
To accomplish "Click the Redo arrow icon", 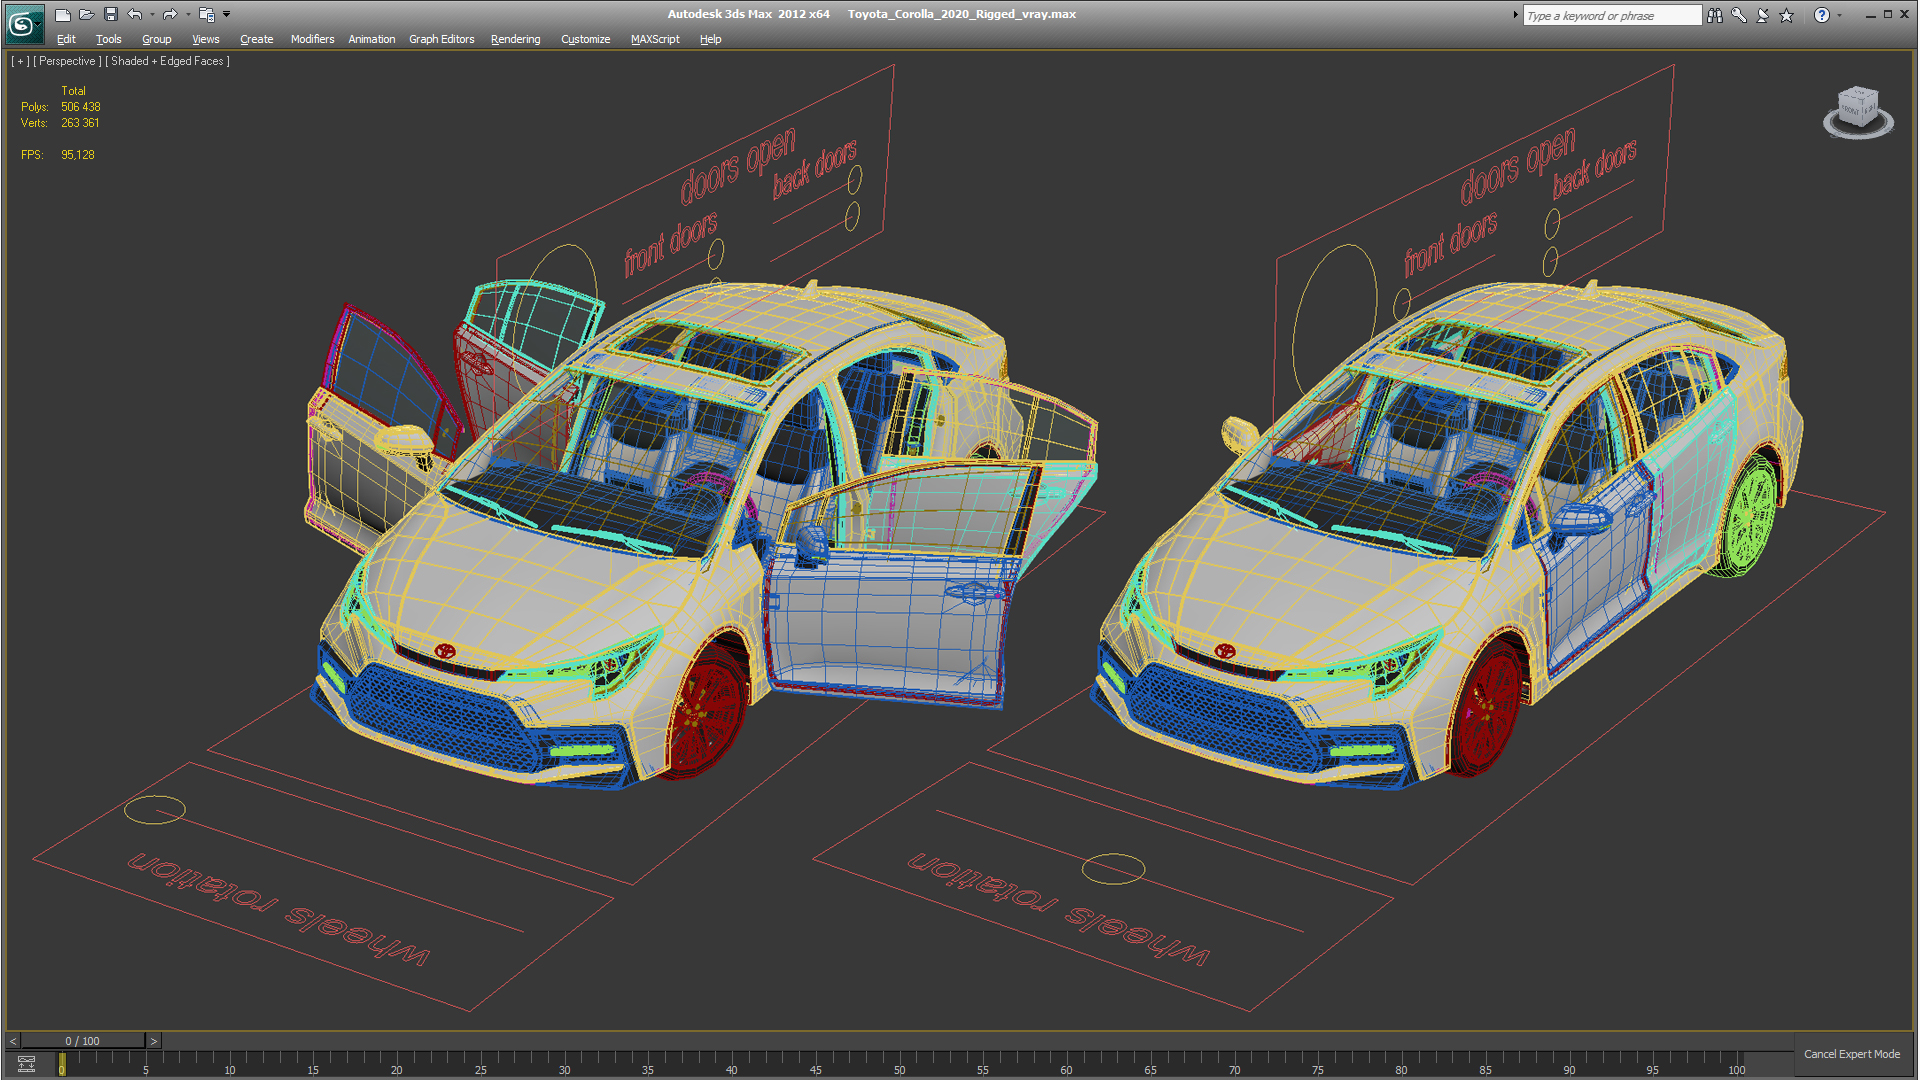I will tap(170, 15).
